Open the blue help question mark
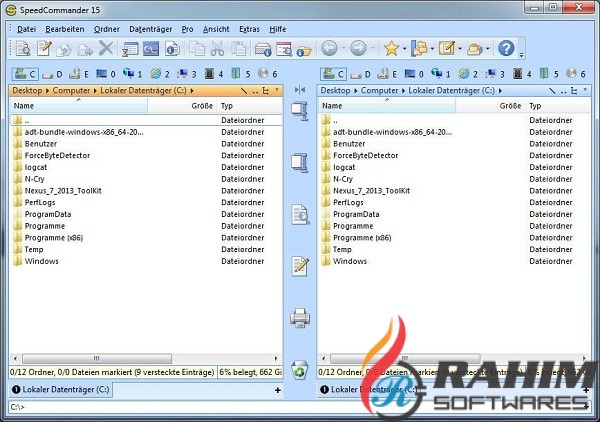This screenshot has width=600, height=422. pos(506,49)
